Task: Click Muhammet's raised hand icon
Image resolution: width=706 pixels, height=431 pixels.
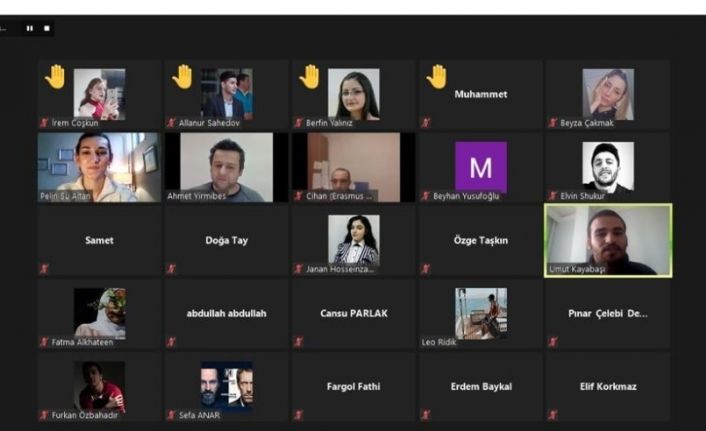Action: pyautogui.click(x=437, y=77)
